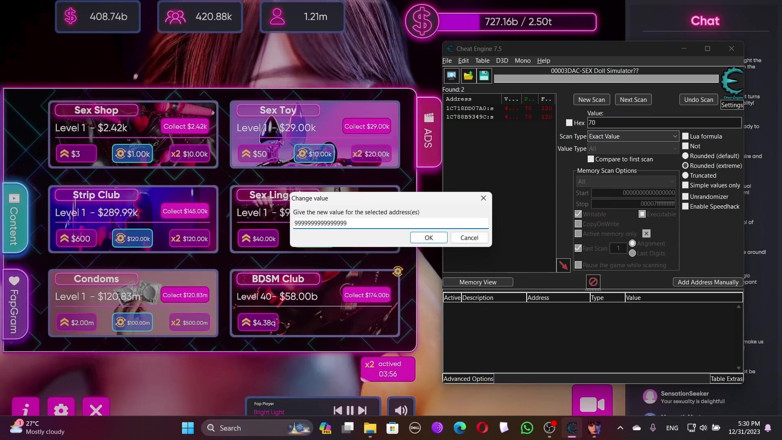This screenshot has width=782, height=440.
Task: Click the red arrow add-to-list icon
Action: pyautogui.click(x=563, y=265)
